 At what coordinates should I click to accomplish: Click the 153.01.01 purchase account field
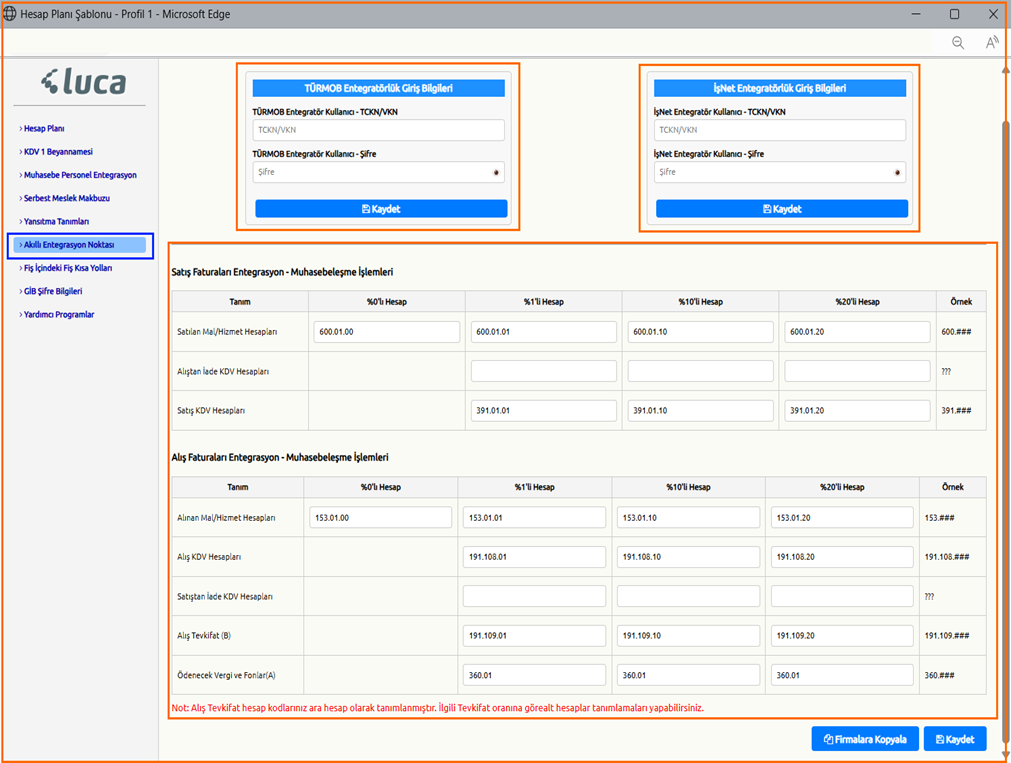[535, 517]
